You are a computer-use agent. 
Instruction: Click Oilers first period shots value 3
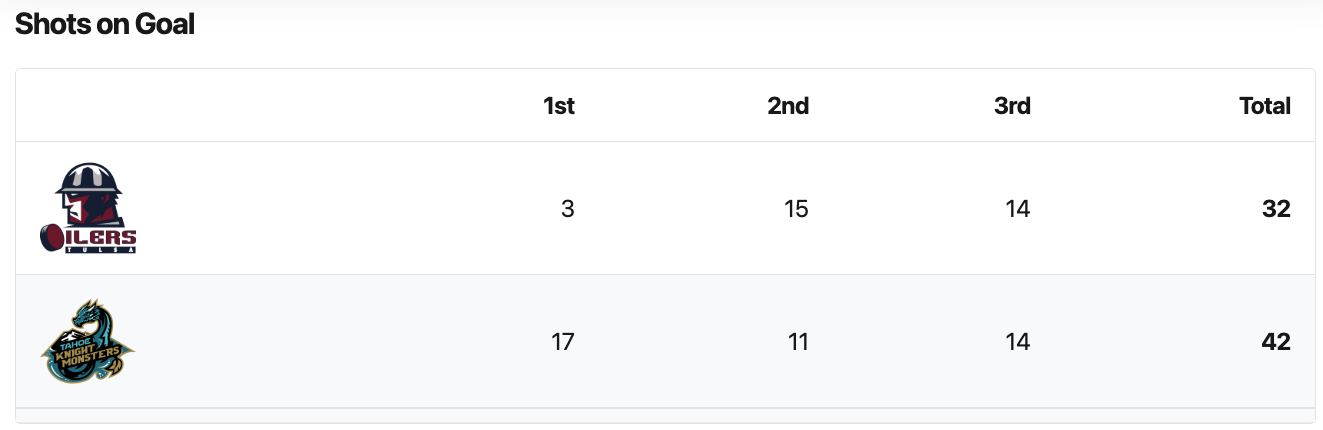tap(568, 209)
